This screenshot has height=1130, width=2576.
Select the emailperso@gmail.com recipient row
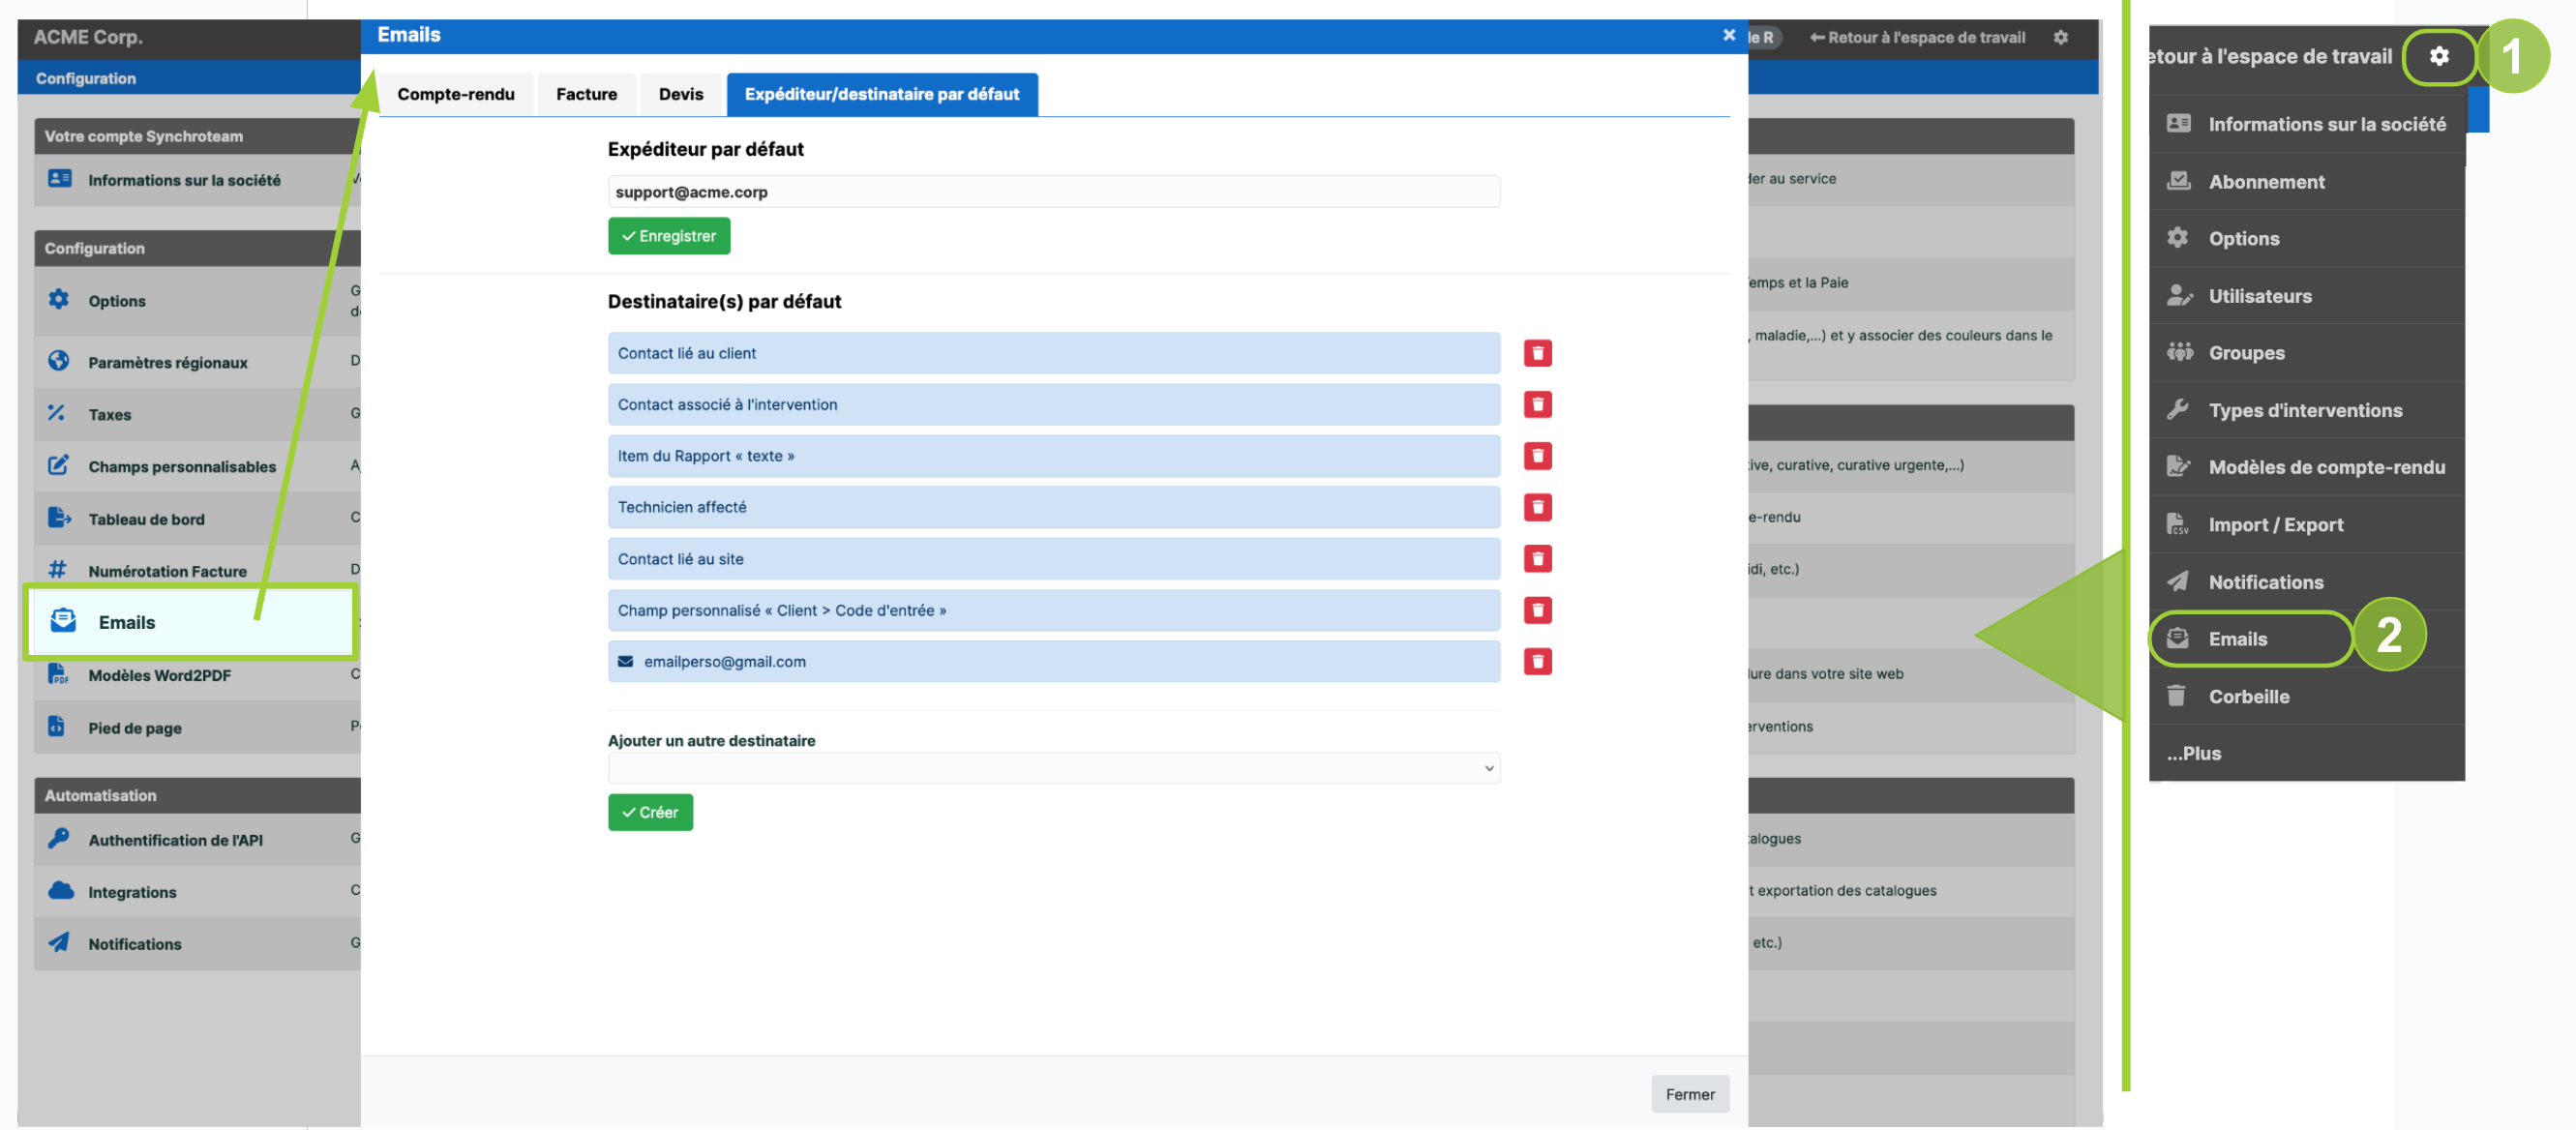click(x=1053, y=661)
